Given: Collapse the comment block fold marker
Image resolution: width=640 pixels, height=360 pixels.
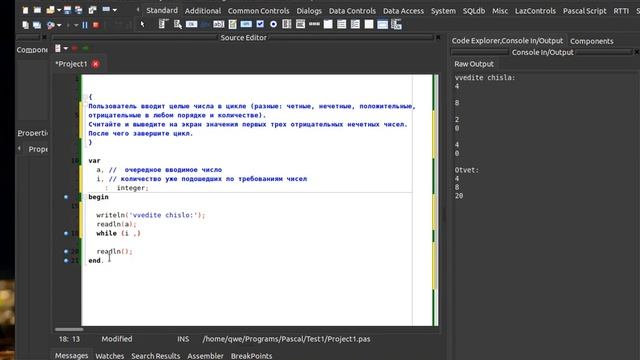Looking at the screenshot, I should tap(85, 97).
